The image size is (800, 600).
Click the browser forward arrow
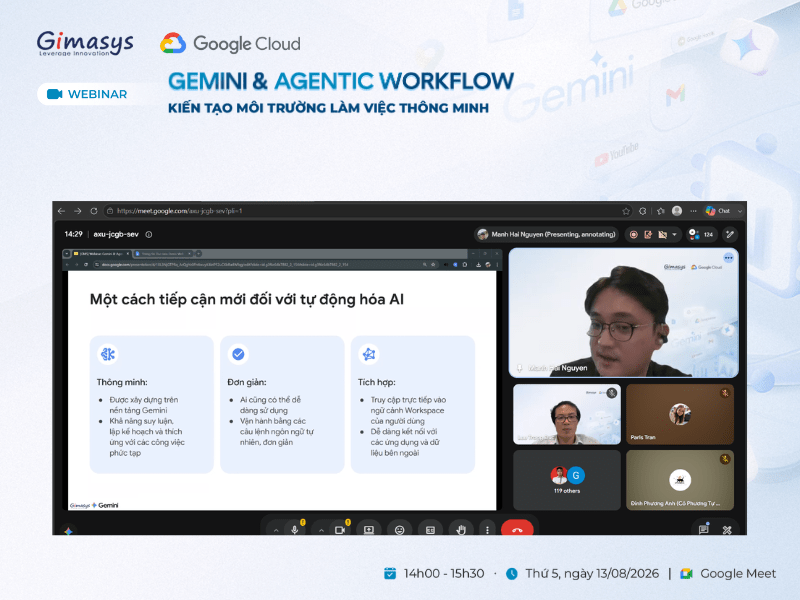point(78,211)
